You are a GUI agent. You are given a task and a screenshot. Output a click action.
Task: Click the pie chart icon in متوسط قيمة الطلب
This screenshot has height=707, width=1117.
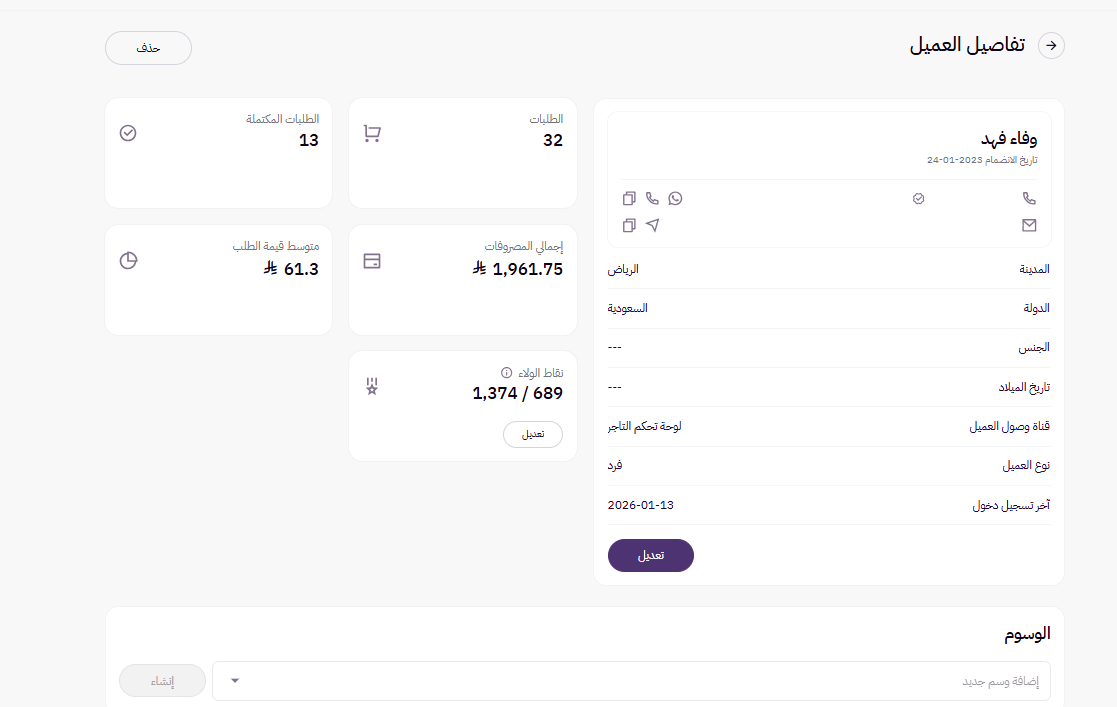coord(128,261)
